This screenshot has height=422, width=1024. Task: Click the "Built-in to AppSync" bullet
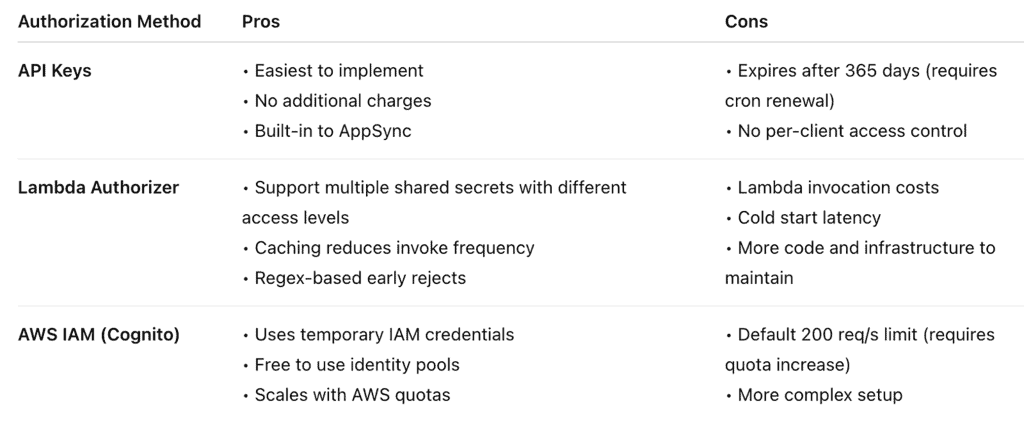333,129
